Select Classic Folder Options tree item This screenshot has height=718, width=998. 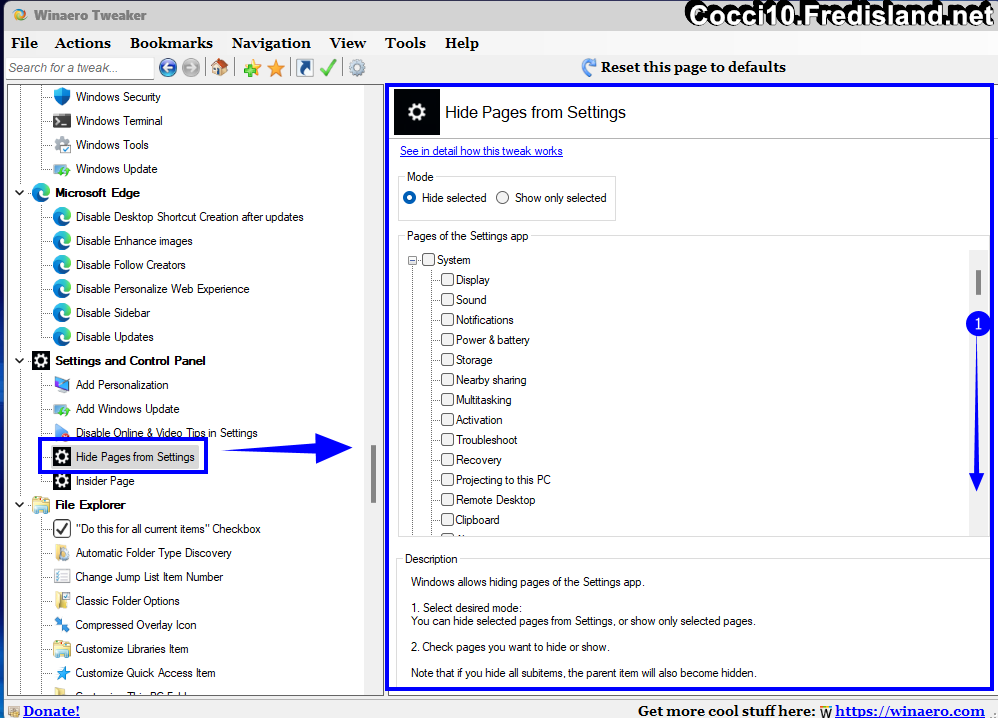coord(127,601)
